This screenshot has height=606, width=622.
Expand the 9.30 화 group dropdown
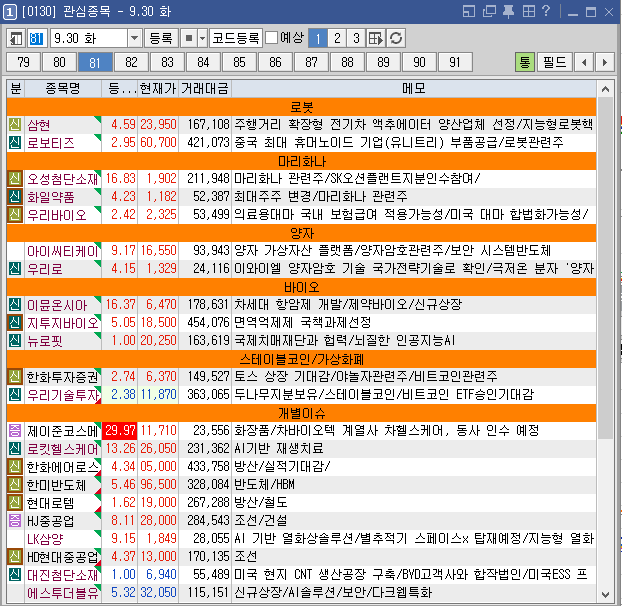pos(135,38)
